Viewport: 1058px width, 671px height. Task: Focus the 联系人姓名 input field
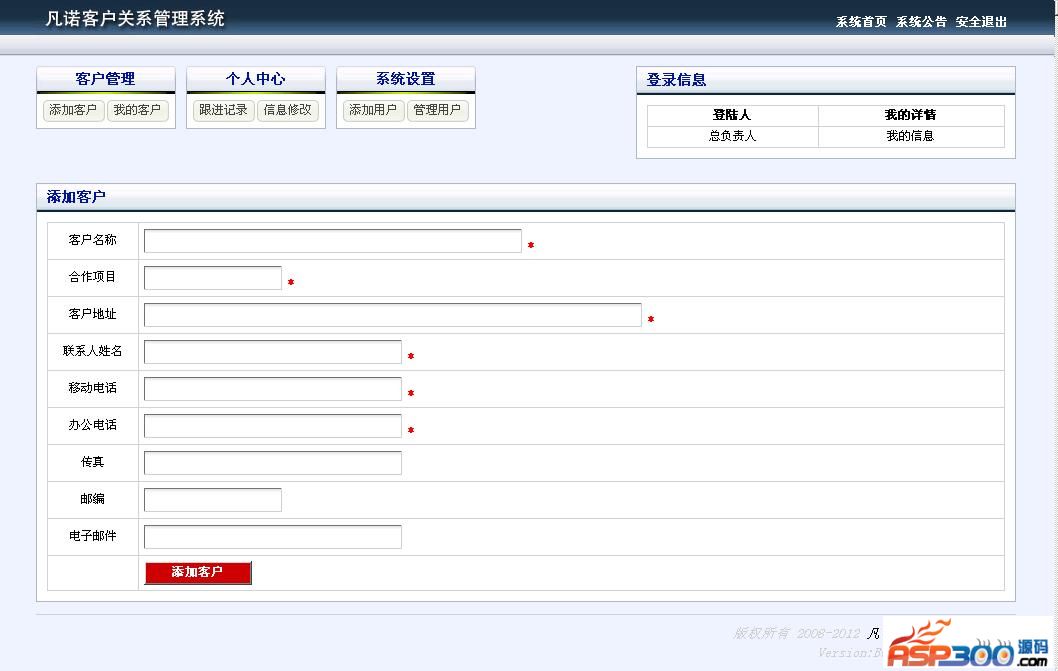(x=273, y=352)
